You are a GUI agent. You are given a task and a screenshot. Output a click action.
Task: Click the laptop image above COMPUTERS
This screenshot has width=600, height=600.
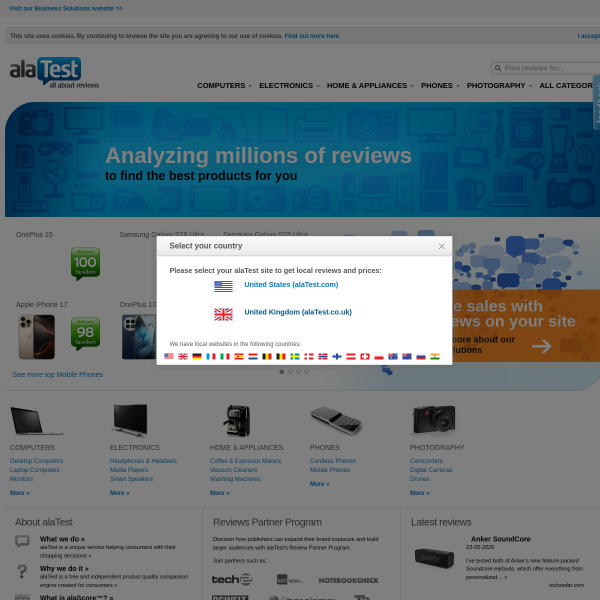36,421
